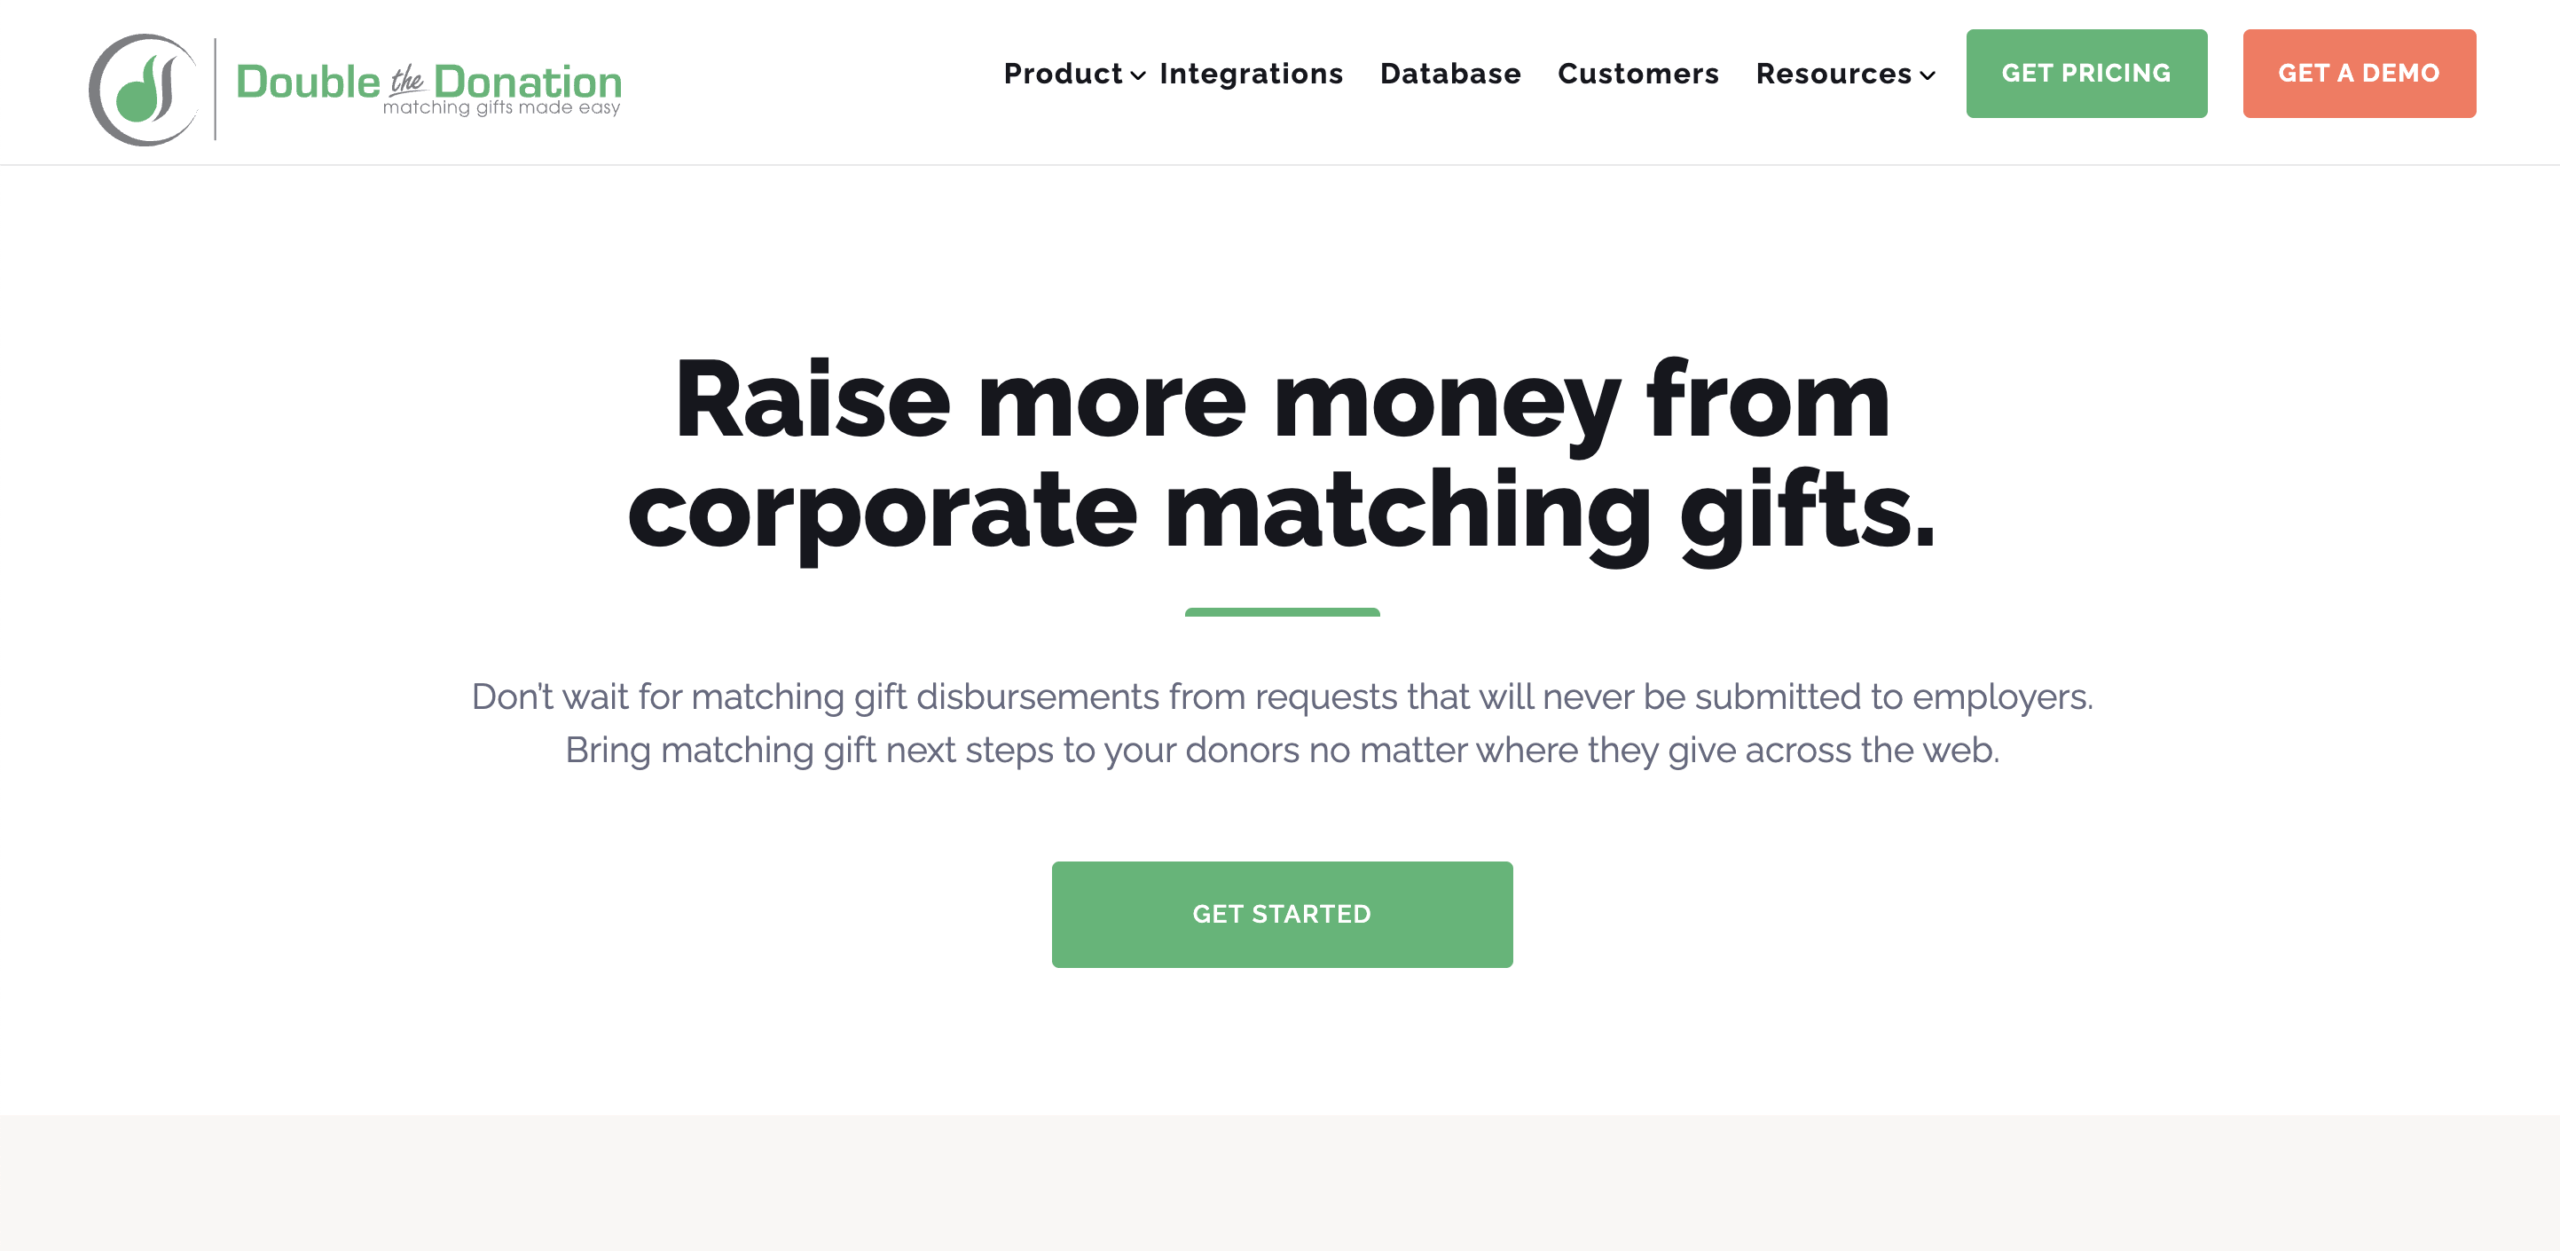Visit the Customers page
This screenshot has height=1251, width=2560.
[1638, 74]
